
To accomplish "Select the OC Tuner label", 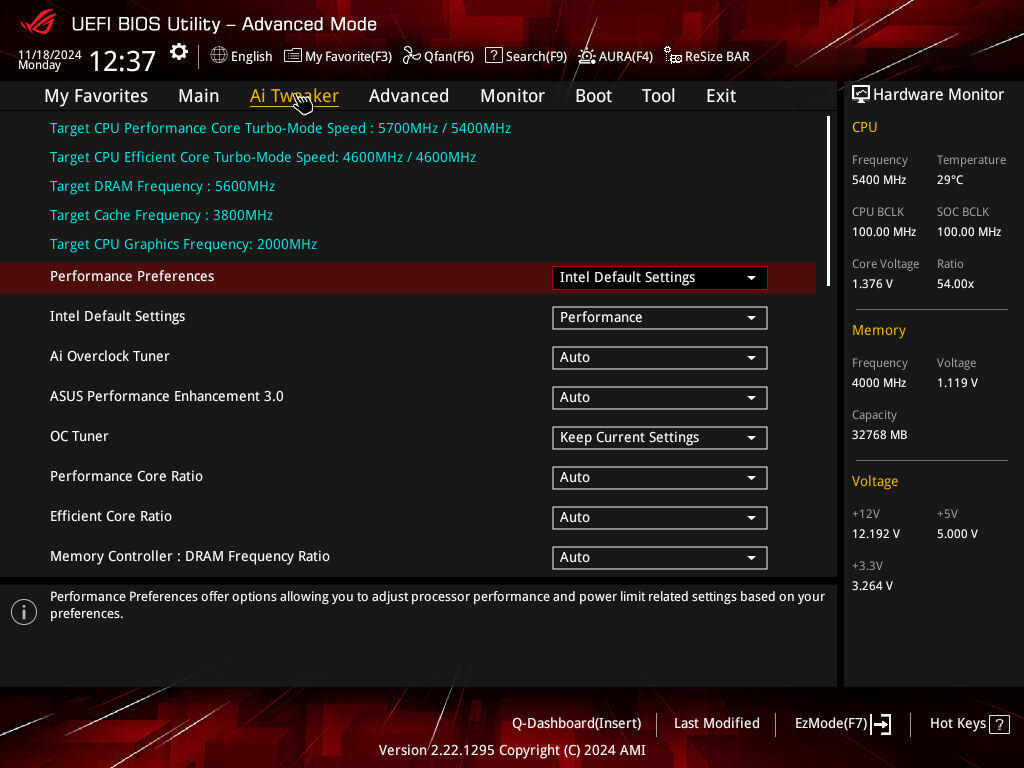I will tap(79, 436).
